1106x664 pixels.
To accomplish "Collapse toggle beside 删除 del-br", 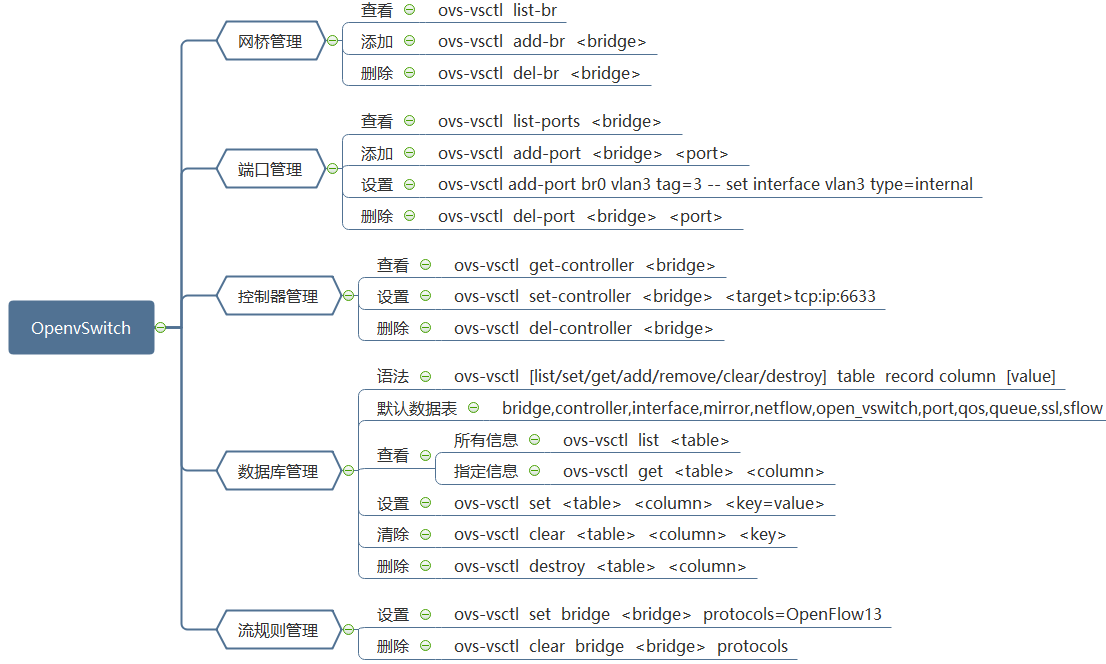I will click(x=410, y=73).
